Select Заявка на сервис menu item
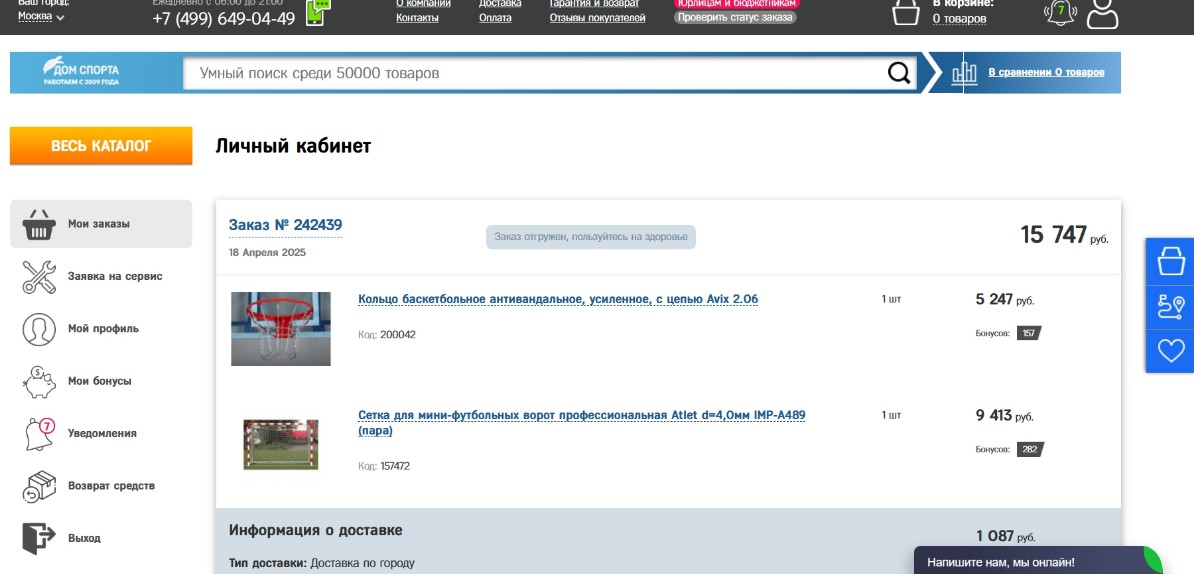This screenshot has width=1194, height=574. point(115,276)
